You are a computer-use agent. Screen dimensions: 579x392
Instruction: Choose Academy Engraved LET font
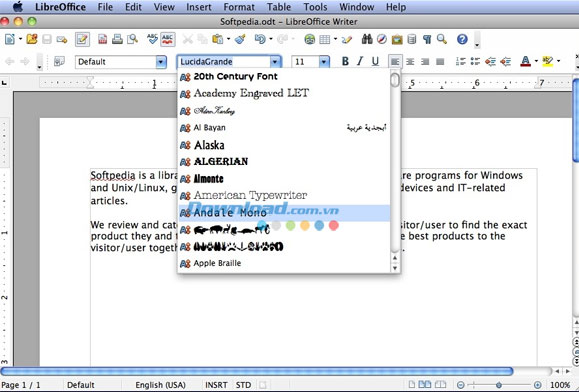point(284,93)
